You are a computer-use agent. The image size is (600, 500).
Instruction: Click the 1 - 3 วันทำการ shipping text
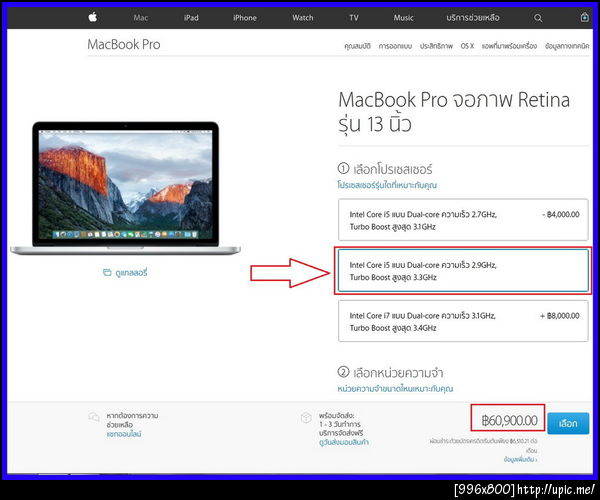(340, 424)
